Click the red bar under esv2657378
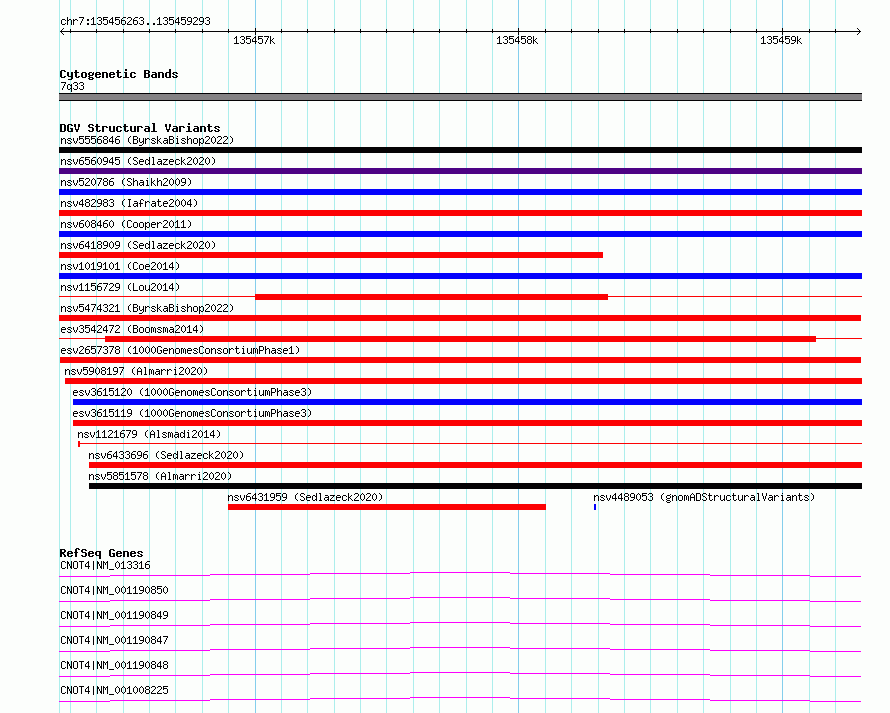This screenshot has height=713, width=890. 460,360
